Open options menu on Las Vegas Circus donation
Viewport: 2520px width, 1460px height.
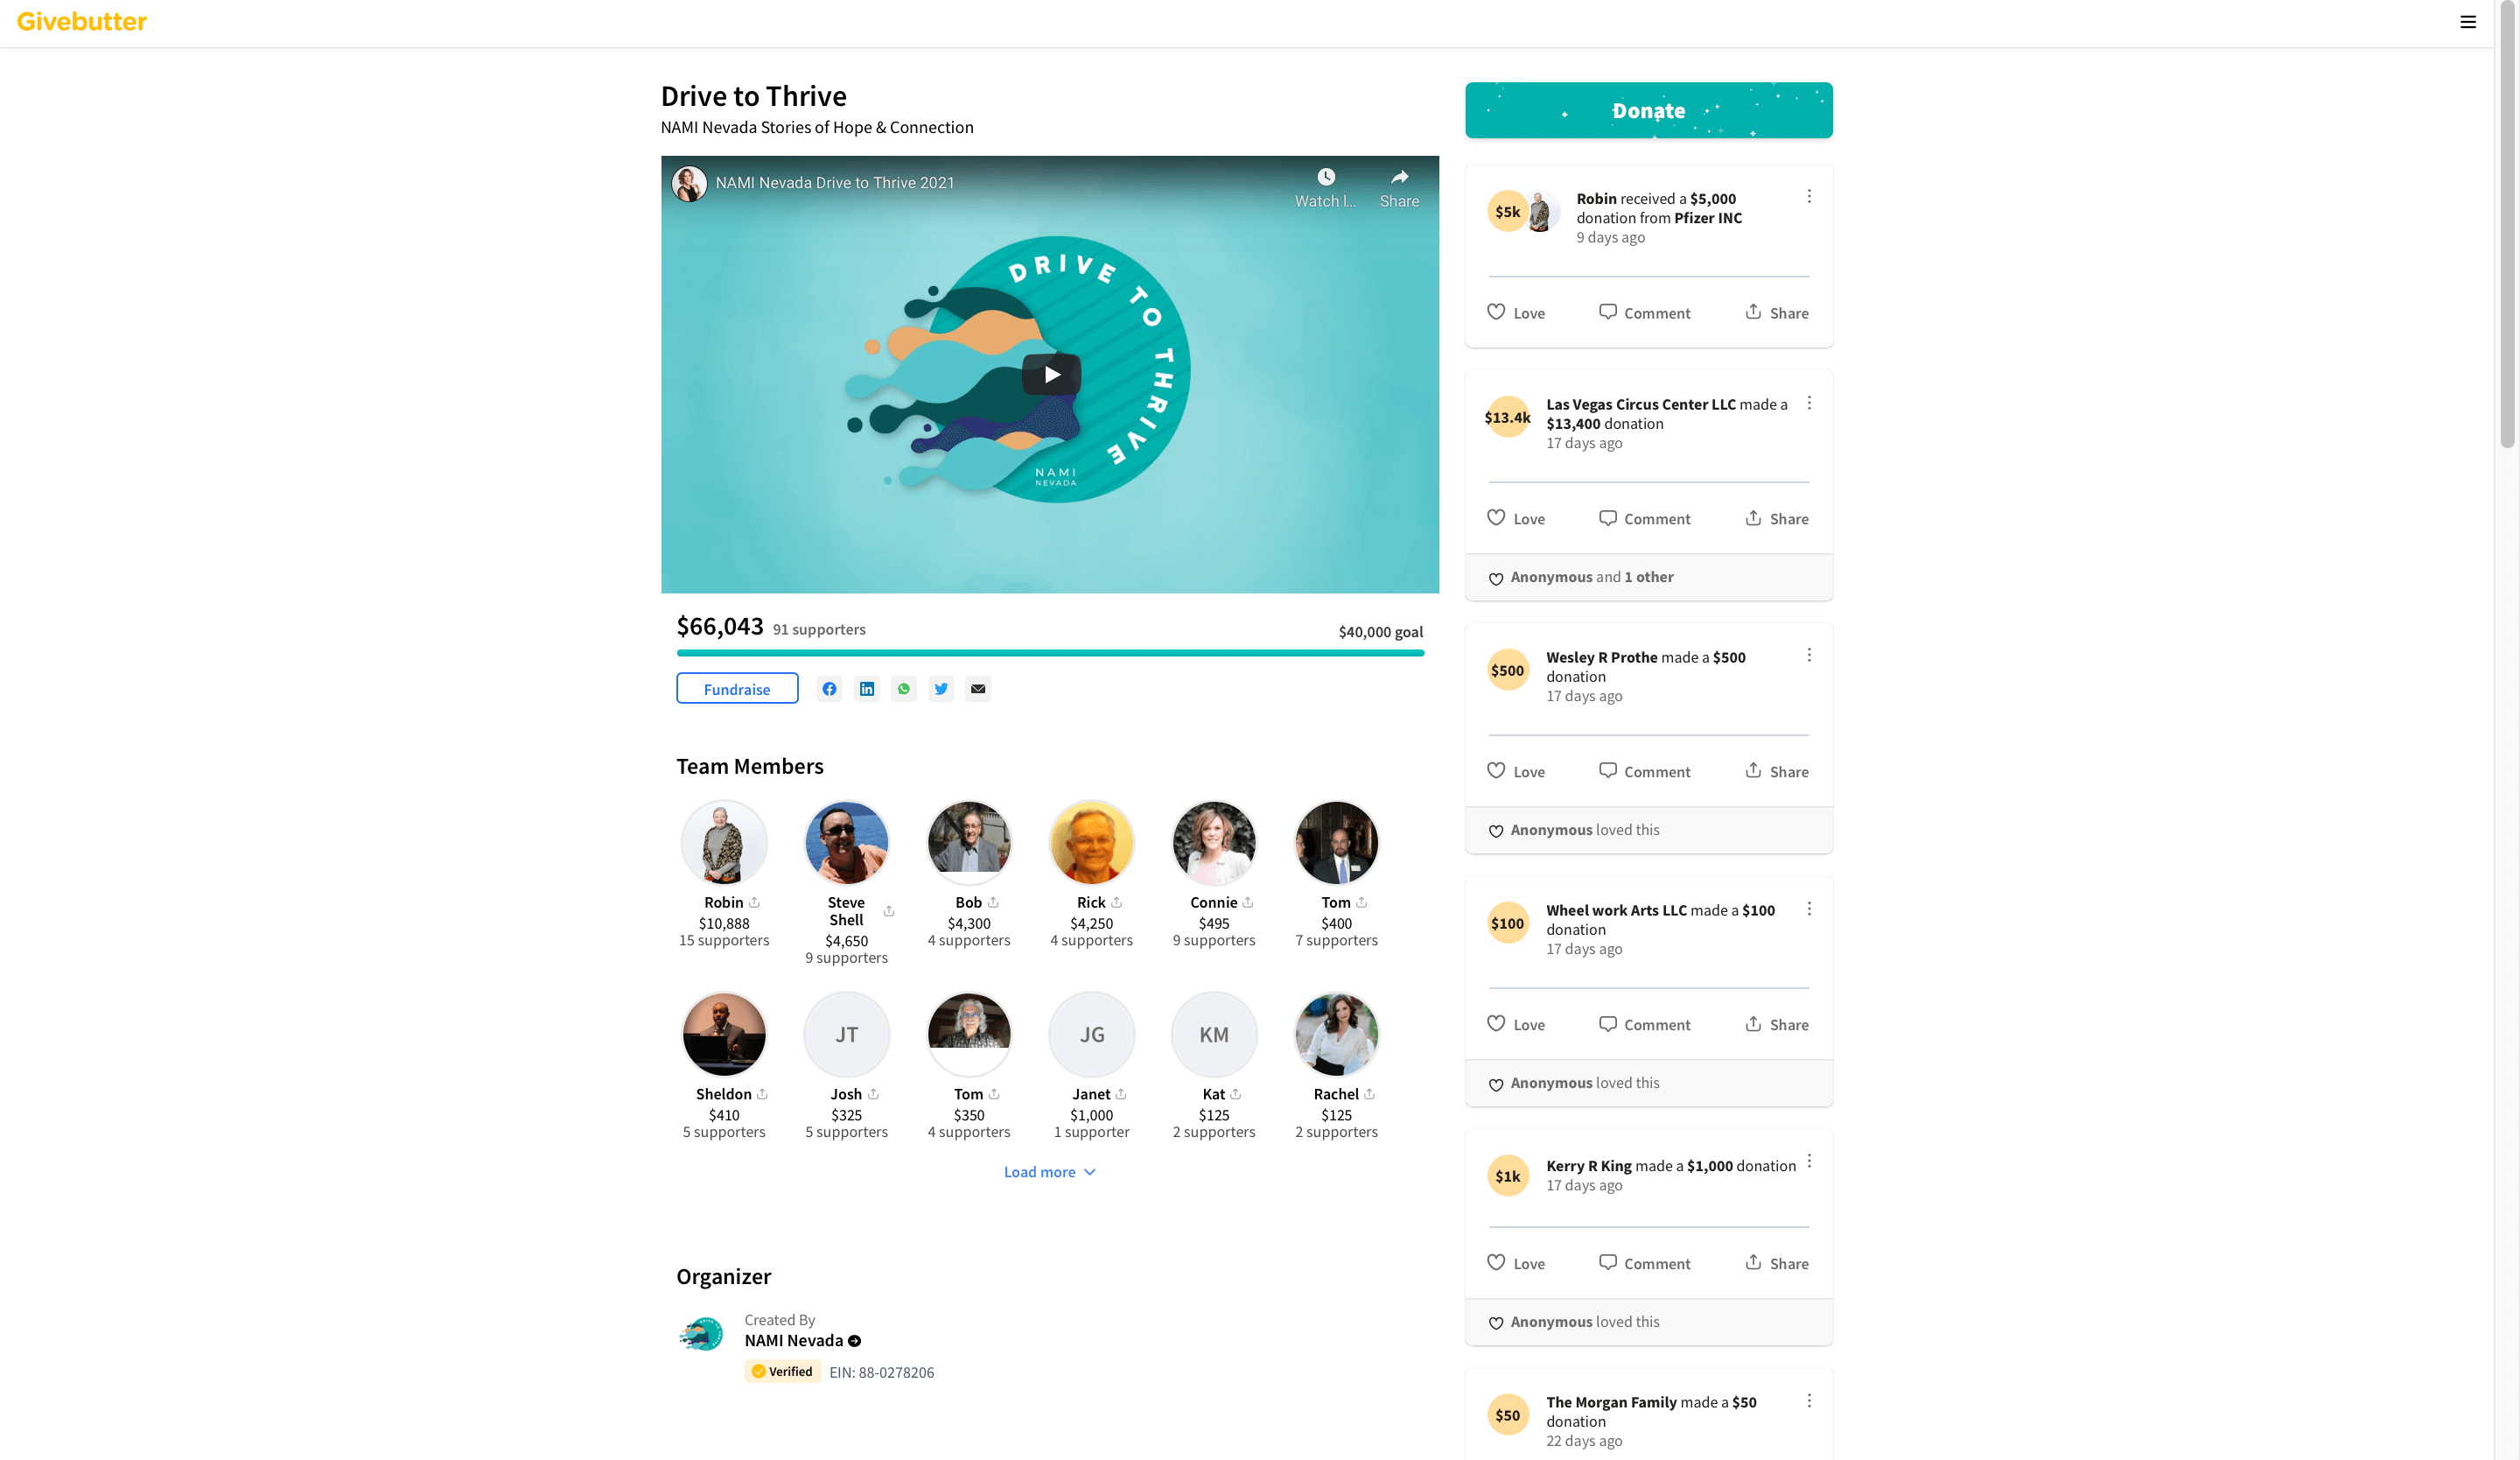(x=1809, y=403)
